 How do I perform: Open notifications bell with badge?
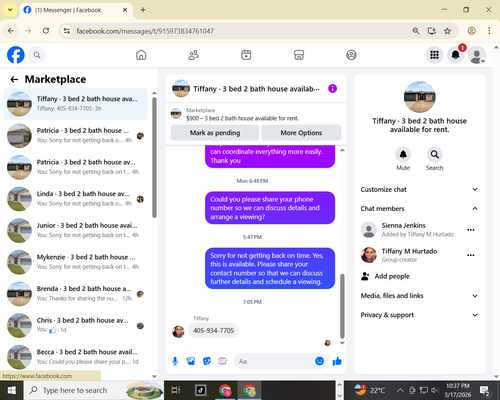click(x=456, y=55)
